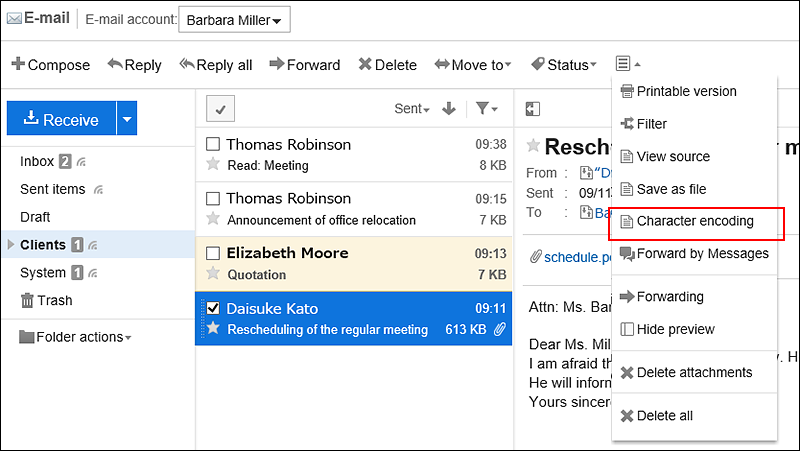Open the Trash folder

point(46,300)
